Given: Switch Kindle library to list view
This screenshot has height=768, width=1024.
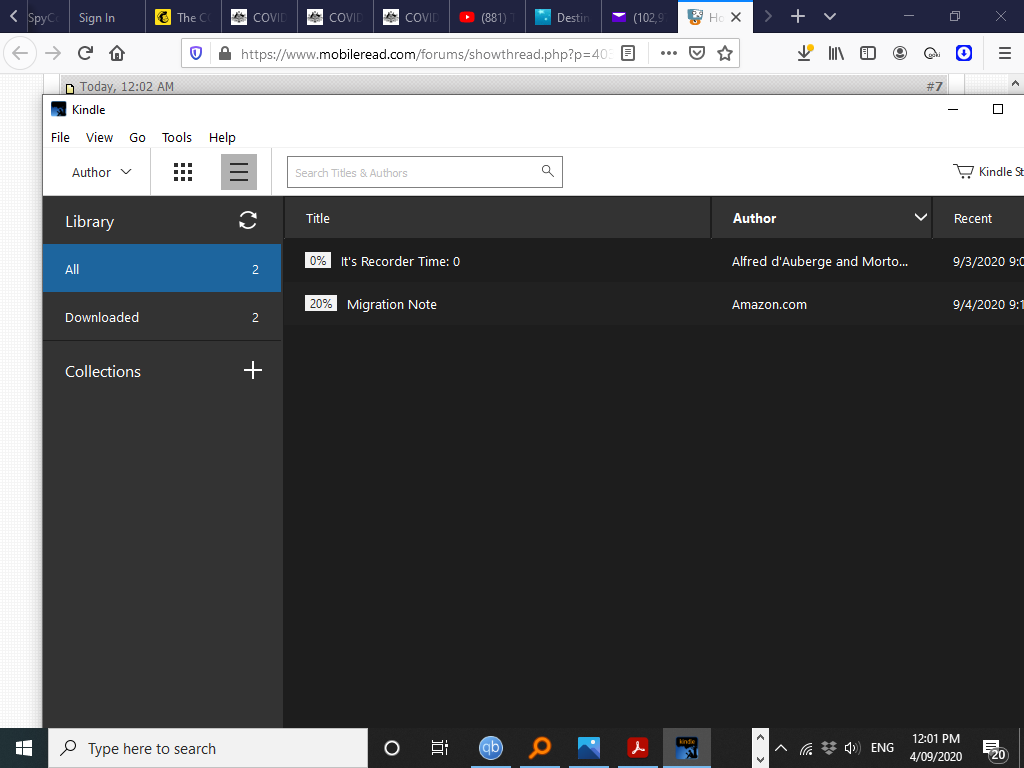Looking at the screenshot, I should click(238, 172).
